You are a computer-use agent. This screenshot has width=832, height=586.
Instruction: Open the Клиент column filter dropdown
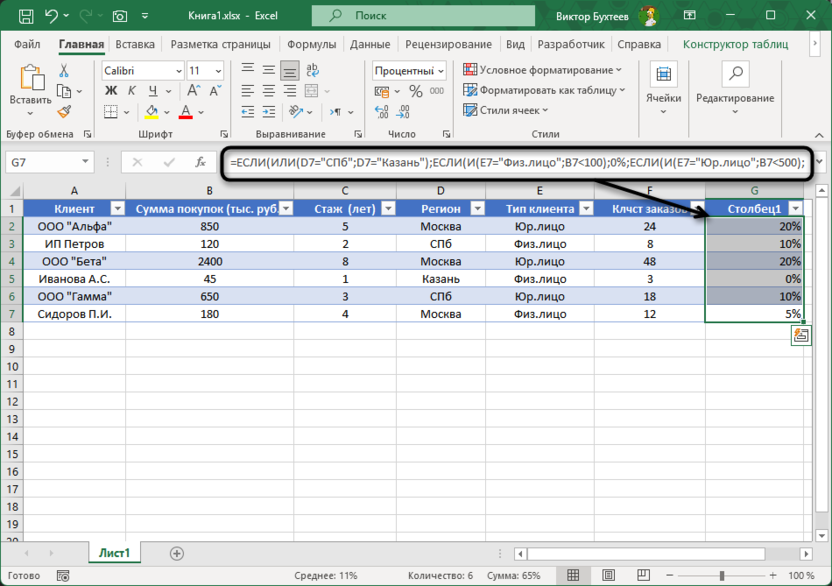coord(116,208)
